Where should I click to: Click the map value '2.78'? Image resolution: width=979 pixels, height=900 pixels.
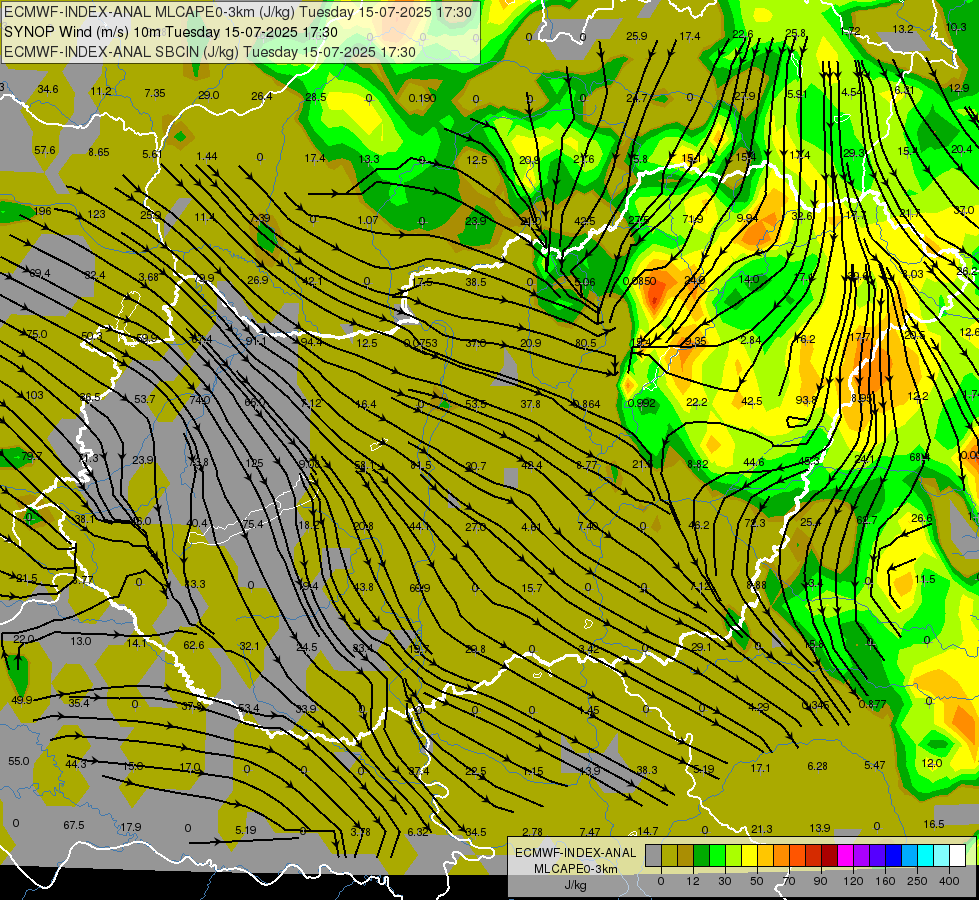532,832
